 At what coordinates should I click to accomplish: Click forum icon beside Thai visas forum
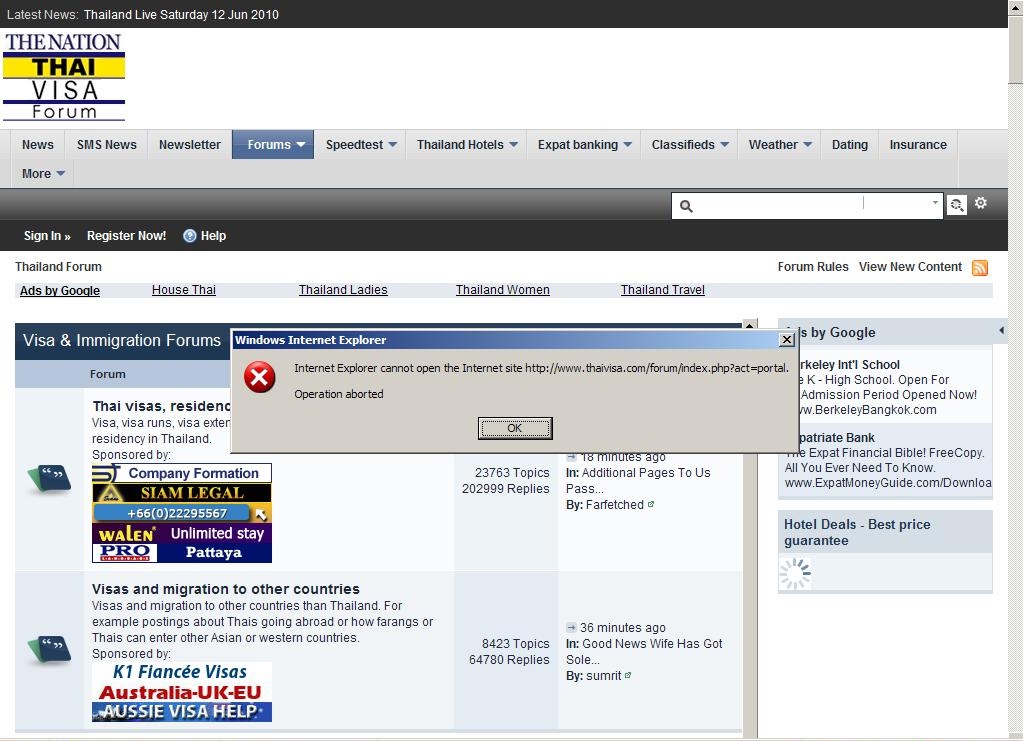[50, 479]
